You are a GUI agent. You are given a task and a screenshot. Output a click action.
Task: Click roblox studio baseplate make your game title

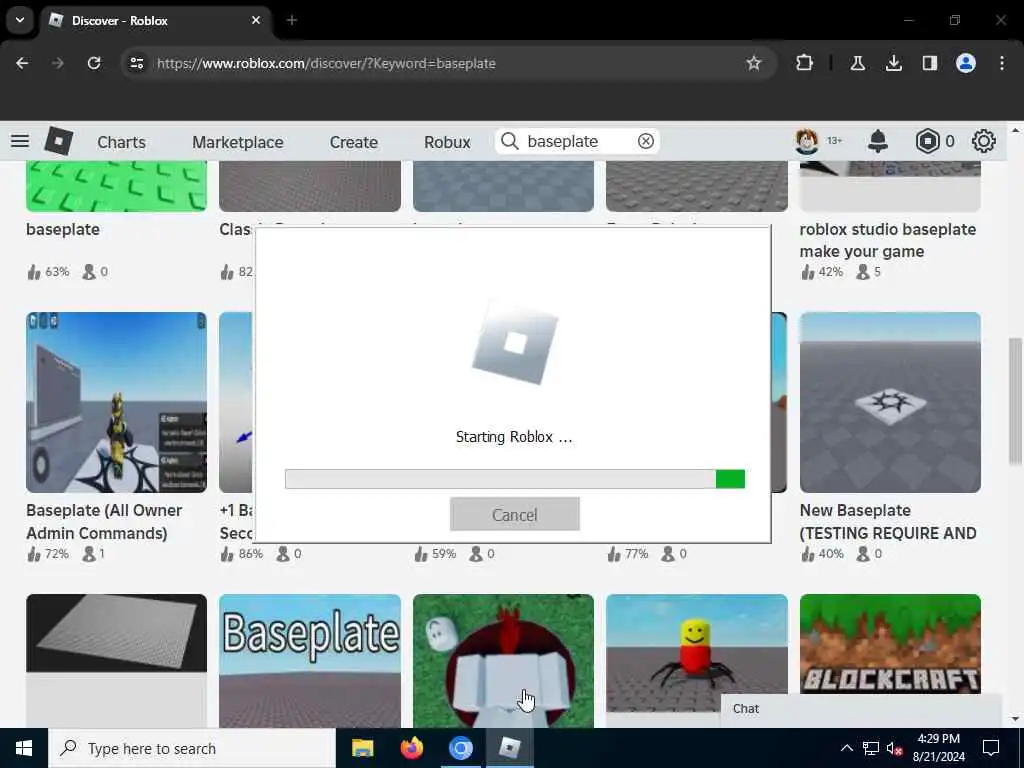pos(888,240)
